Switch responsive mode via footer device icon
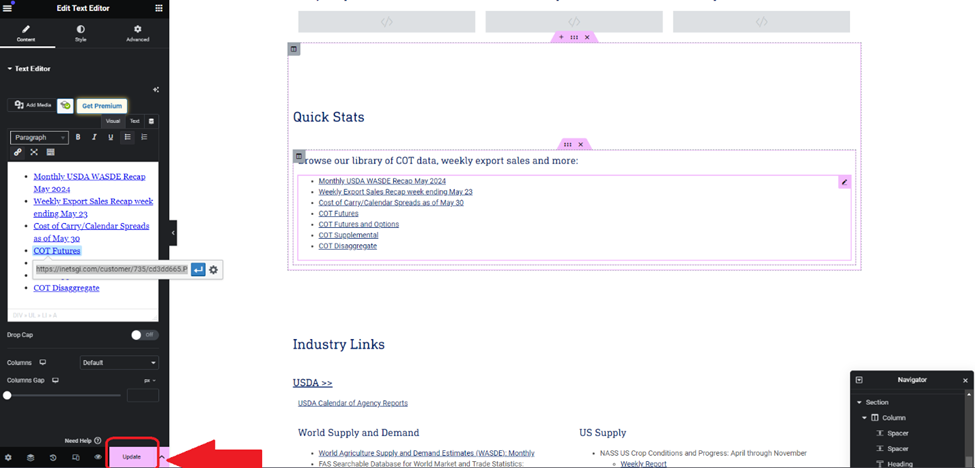The image size is (975, 468). pyautogui.click(x=75, y=457)
